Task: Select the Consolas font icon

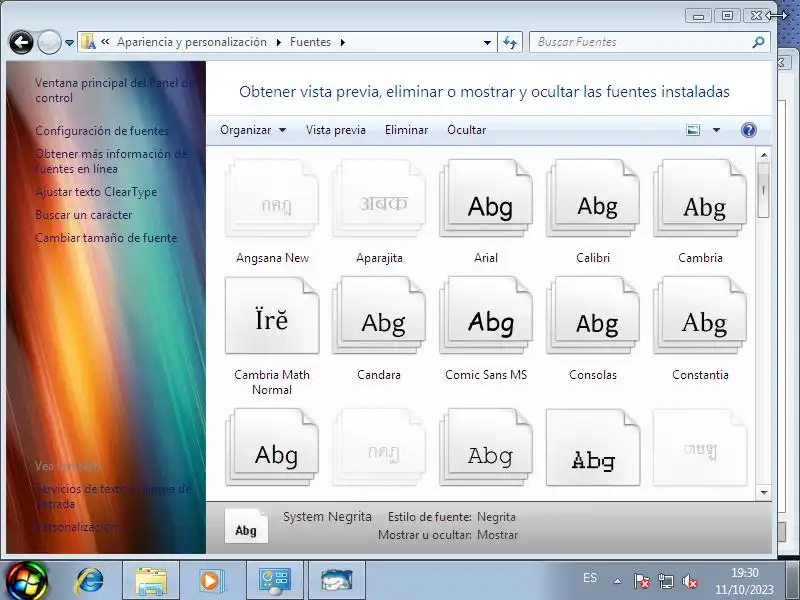Action: click(593, 315)
